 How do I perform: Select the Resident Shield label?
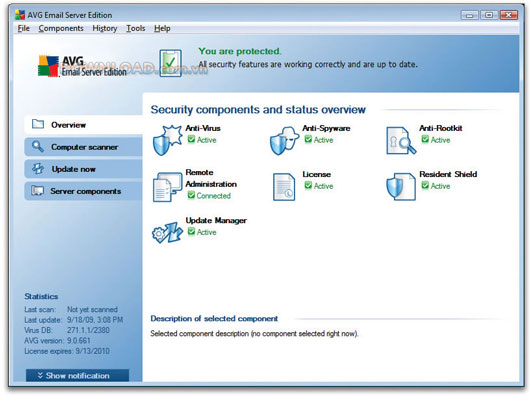click(448, 174)
